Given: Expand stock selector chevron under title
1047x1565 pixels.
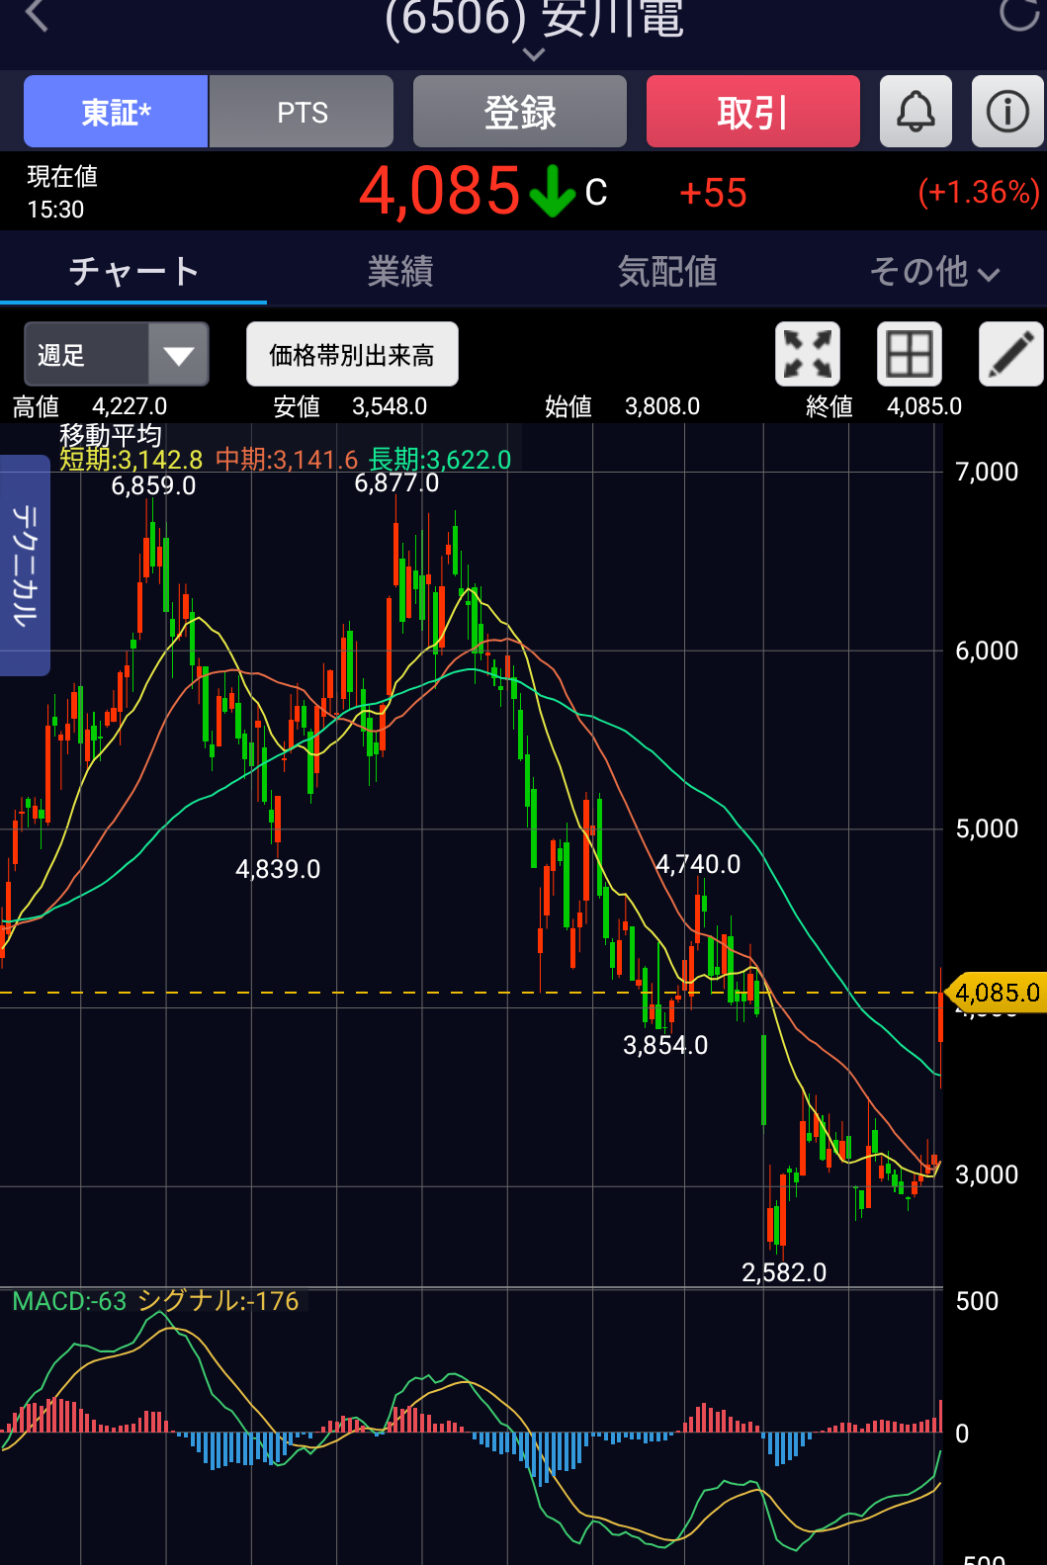Looking at the screenshot, I should pyautogui.click(x=534, y=54).
